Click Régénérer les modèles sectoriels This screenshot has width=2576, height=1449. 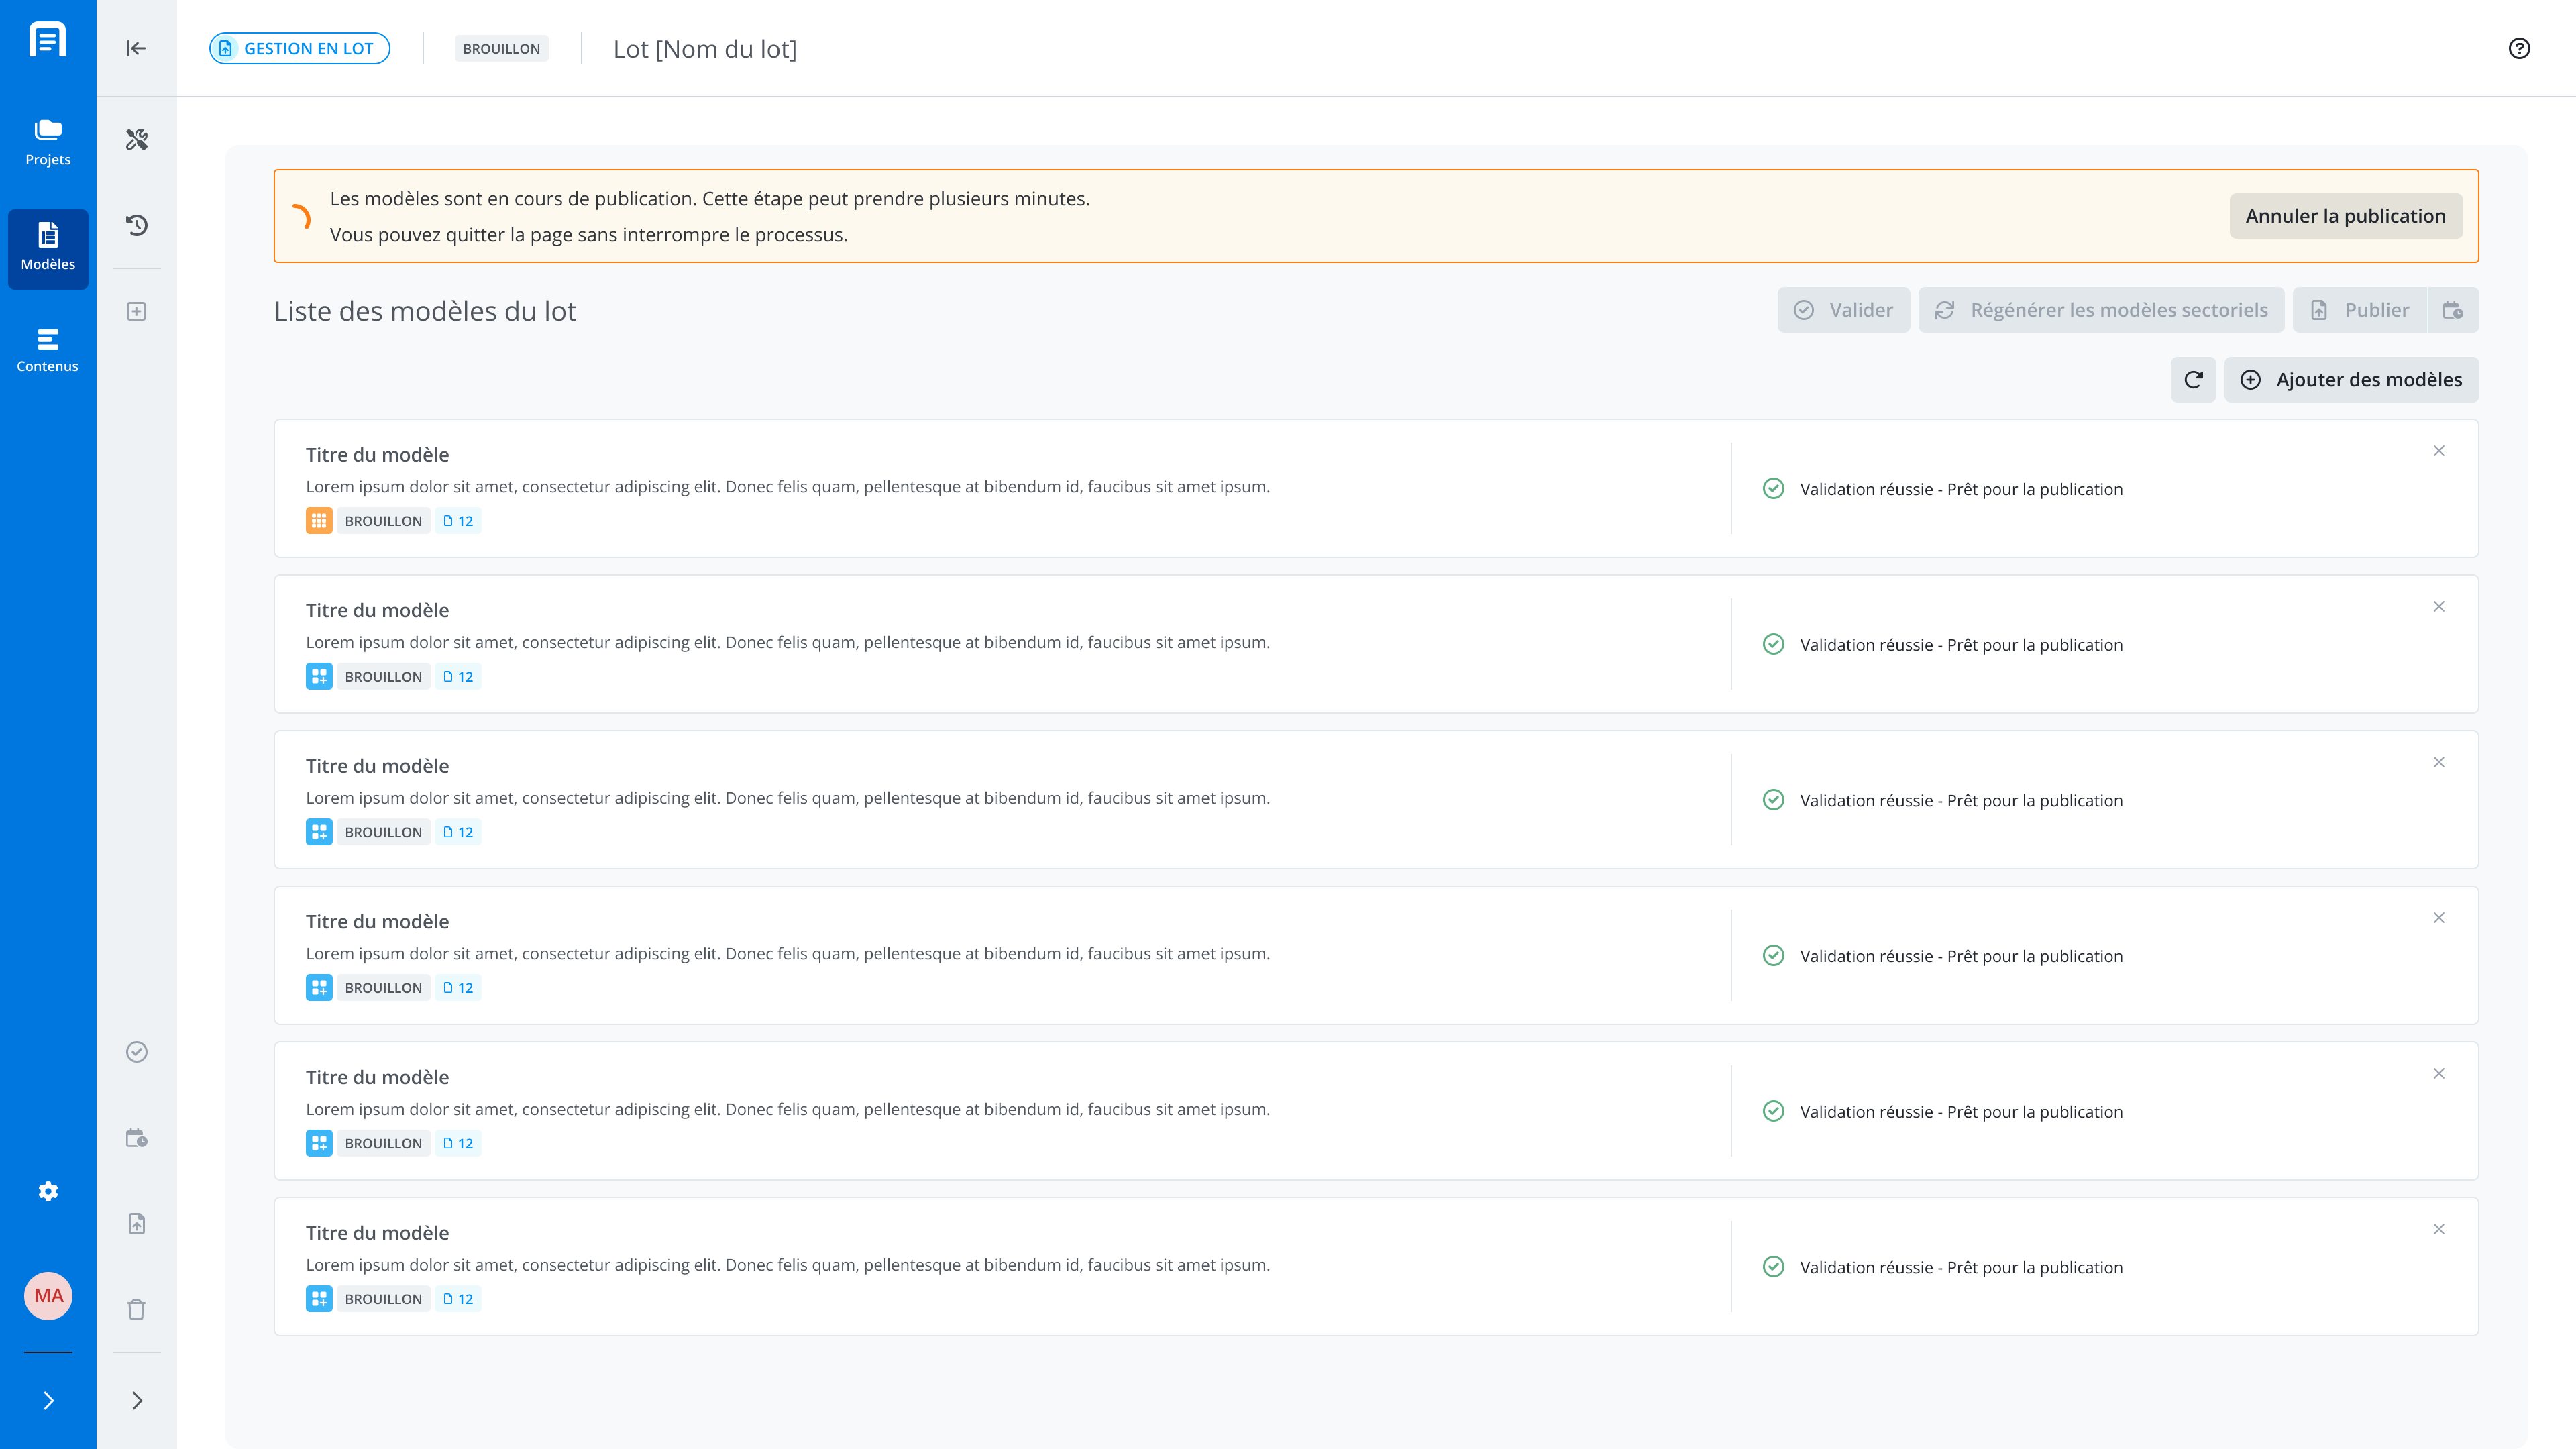[2101, 310]
